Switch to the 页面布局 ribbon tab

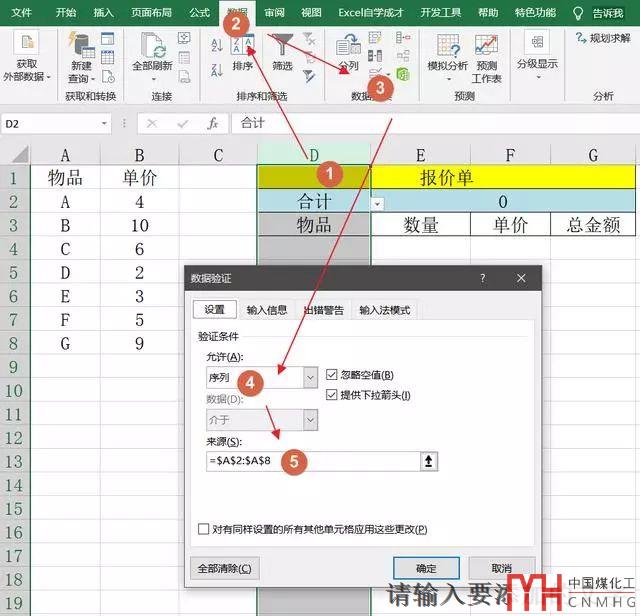pyautogui.click(x=151, y=13)
